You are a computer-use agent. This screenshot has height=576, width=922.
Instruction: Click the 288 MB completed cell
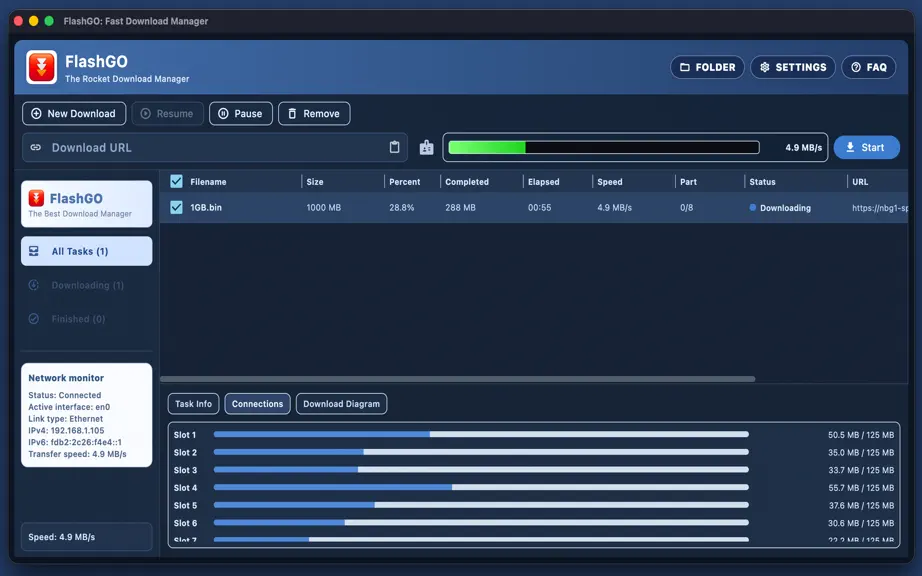pos(460,207)
